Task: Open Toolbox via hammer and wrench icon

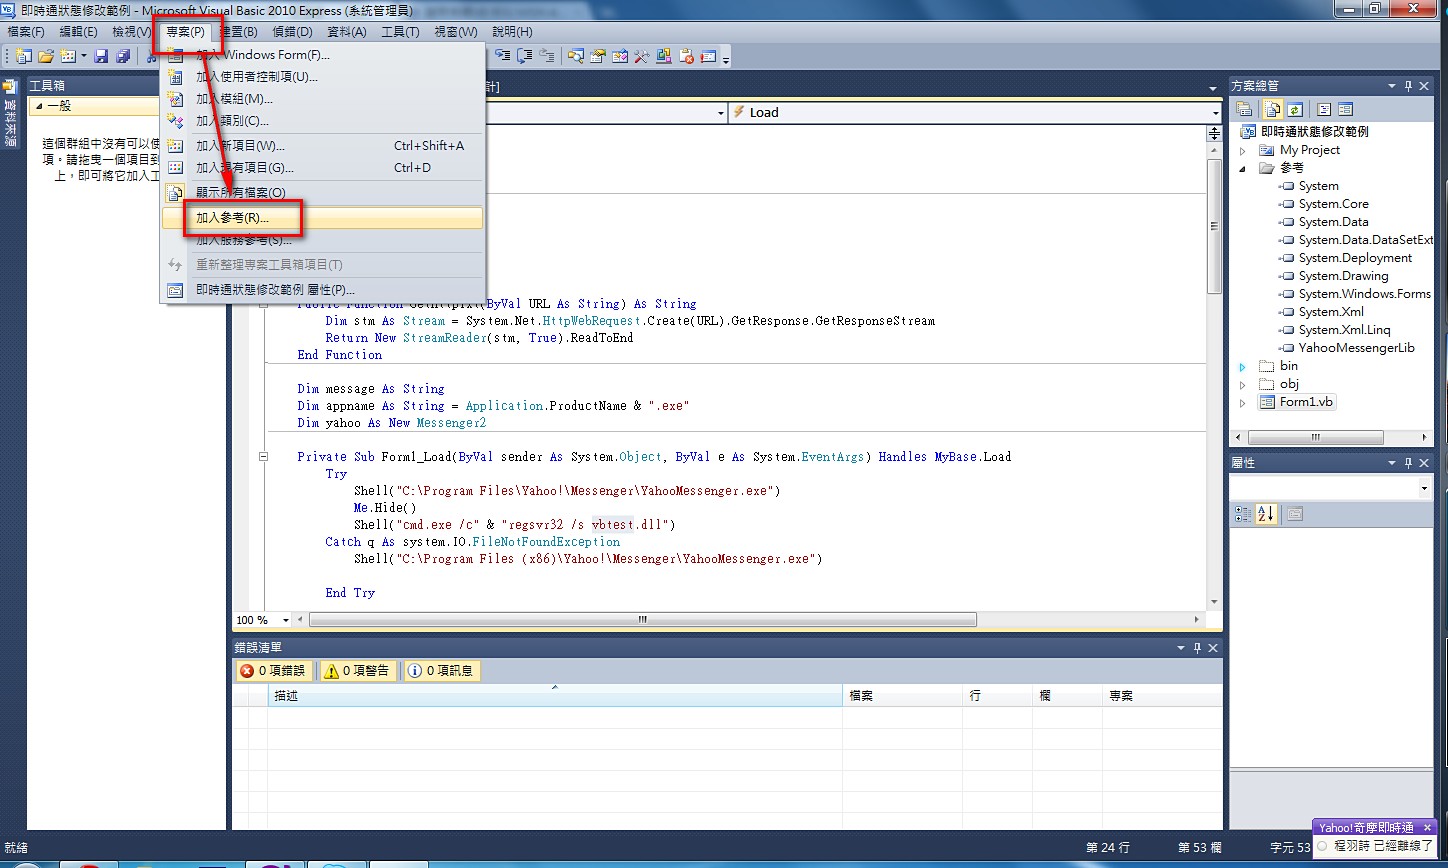Action: 642,56
